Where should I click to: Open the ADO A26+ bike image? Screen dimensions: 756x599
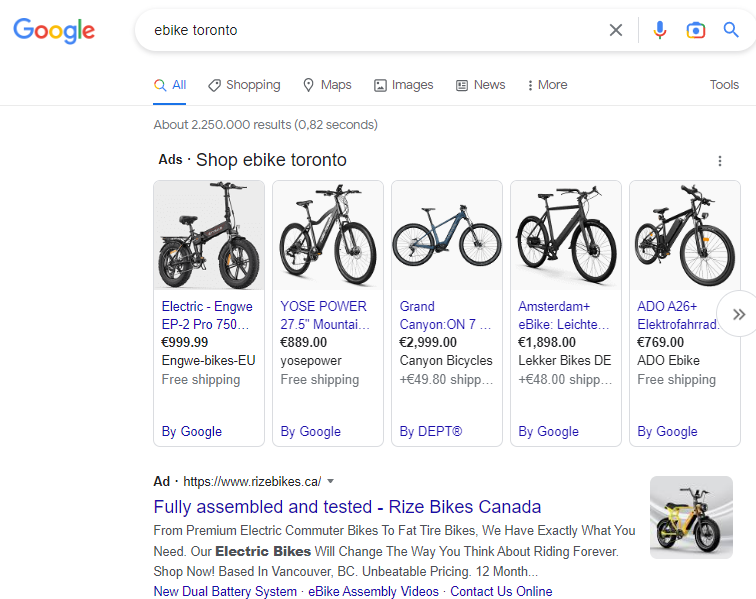click(x=685, y=235)
